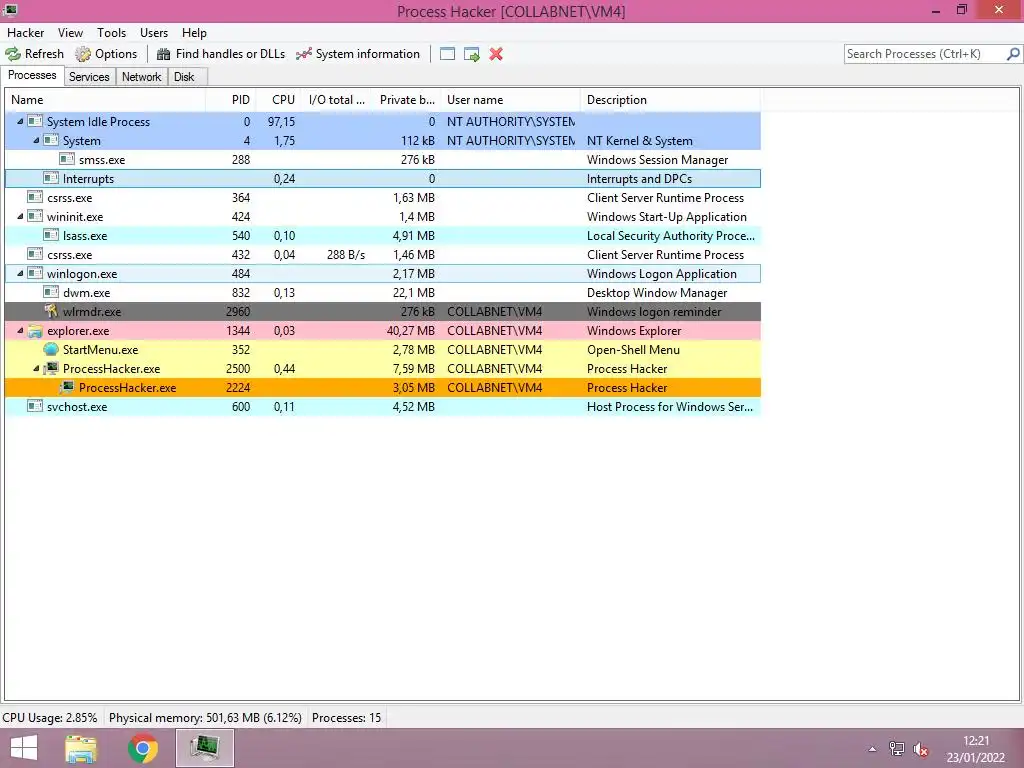Image resolution: width=1024 pixels, height=768 pixels.
Task: Click the svchost.exe process icon
Action: pos(35,406)
